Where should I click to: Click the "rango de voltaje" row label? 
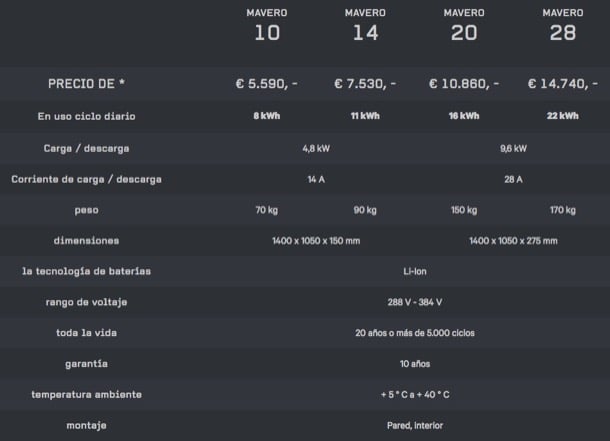[86, 302]
